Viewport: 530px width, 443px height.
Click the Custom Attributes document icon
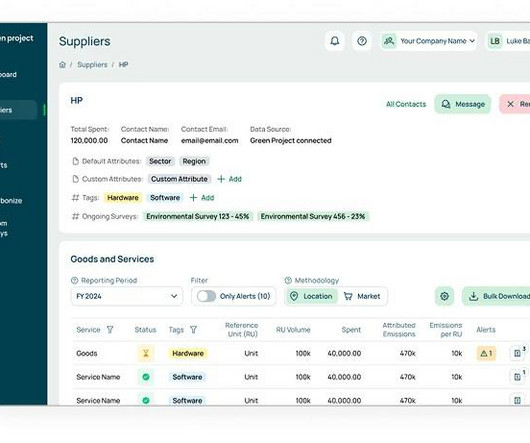click(76, 179)
